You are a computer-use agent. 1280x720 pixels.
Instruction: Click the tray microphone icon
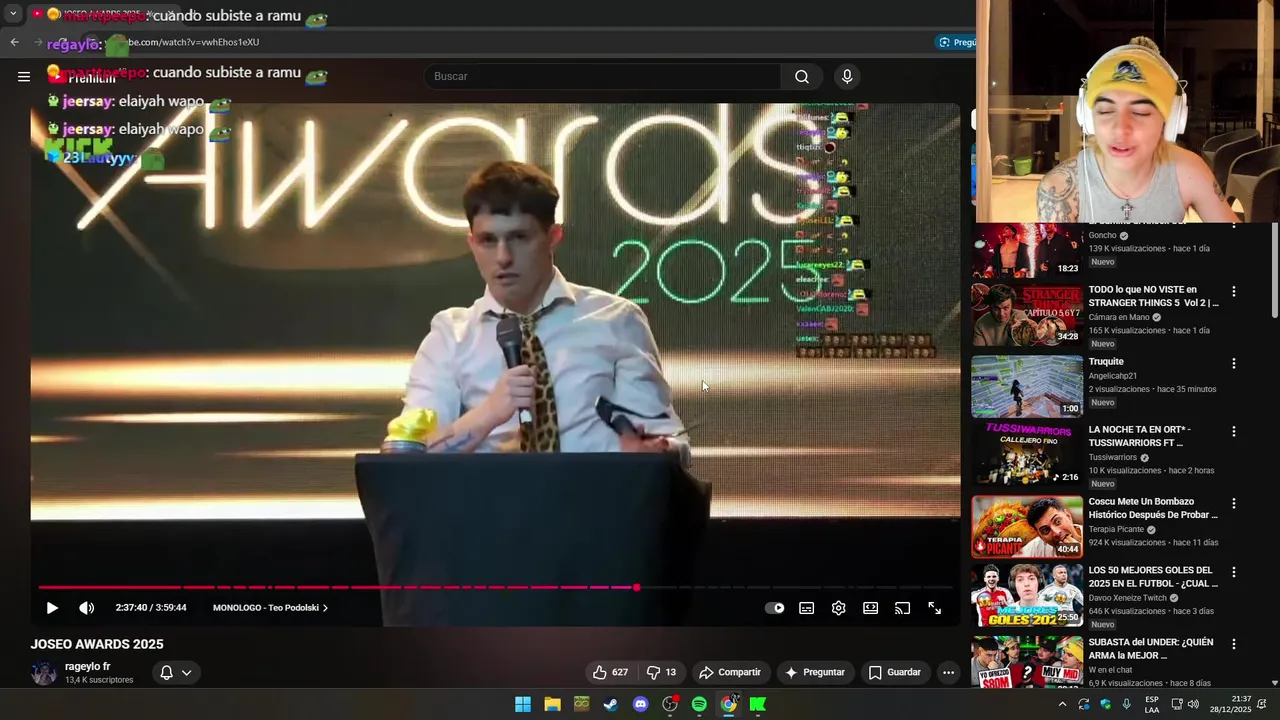(1127, 705)
